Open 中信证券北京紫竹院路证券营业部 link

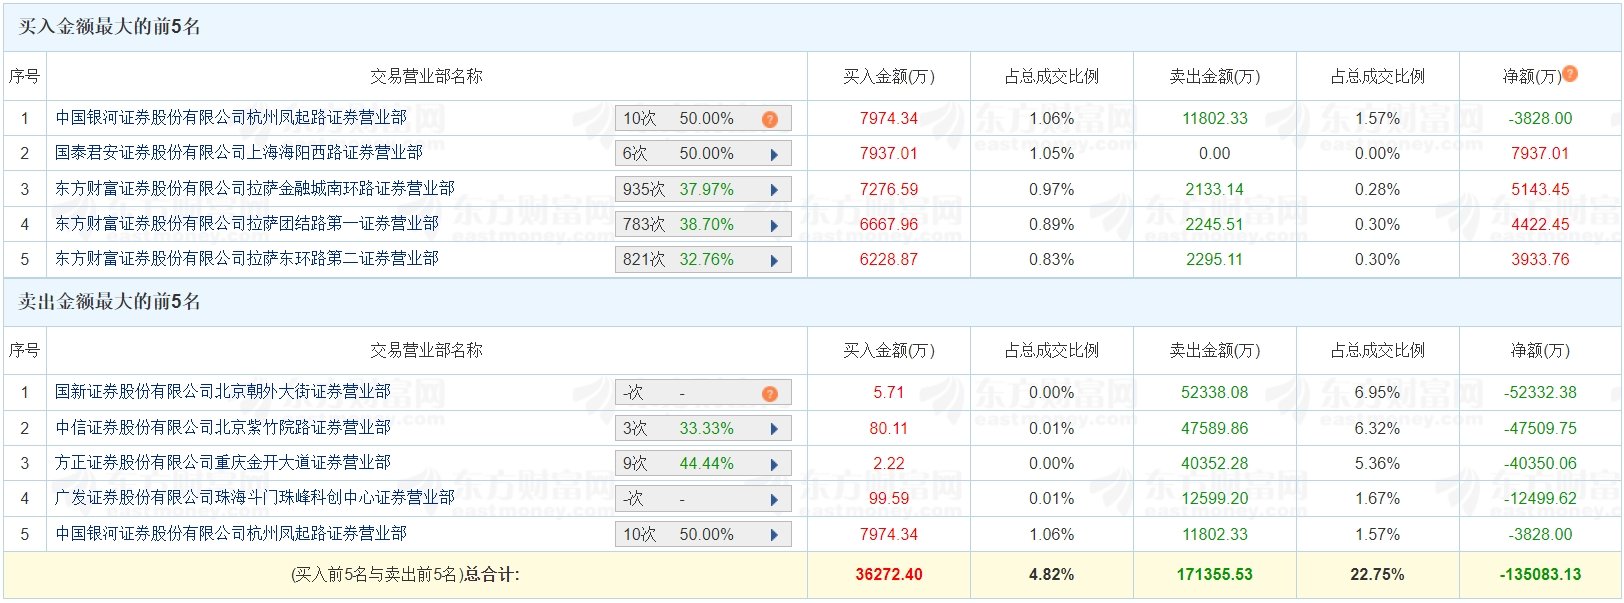click(x=223, y=428)
